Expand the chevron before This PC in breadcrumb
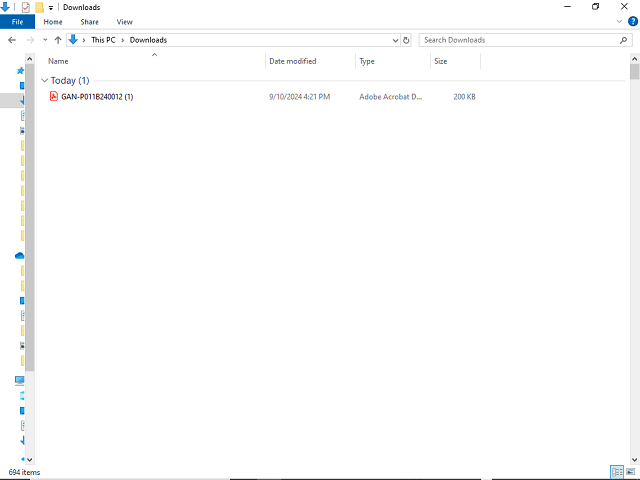 (84, 40)
